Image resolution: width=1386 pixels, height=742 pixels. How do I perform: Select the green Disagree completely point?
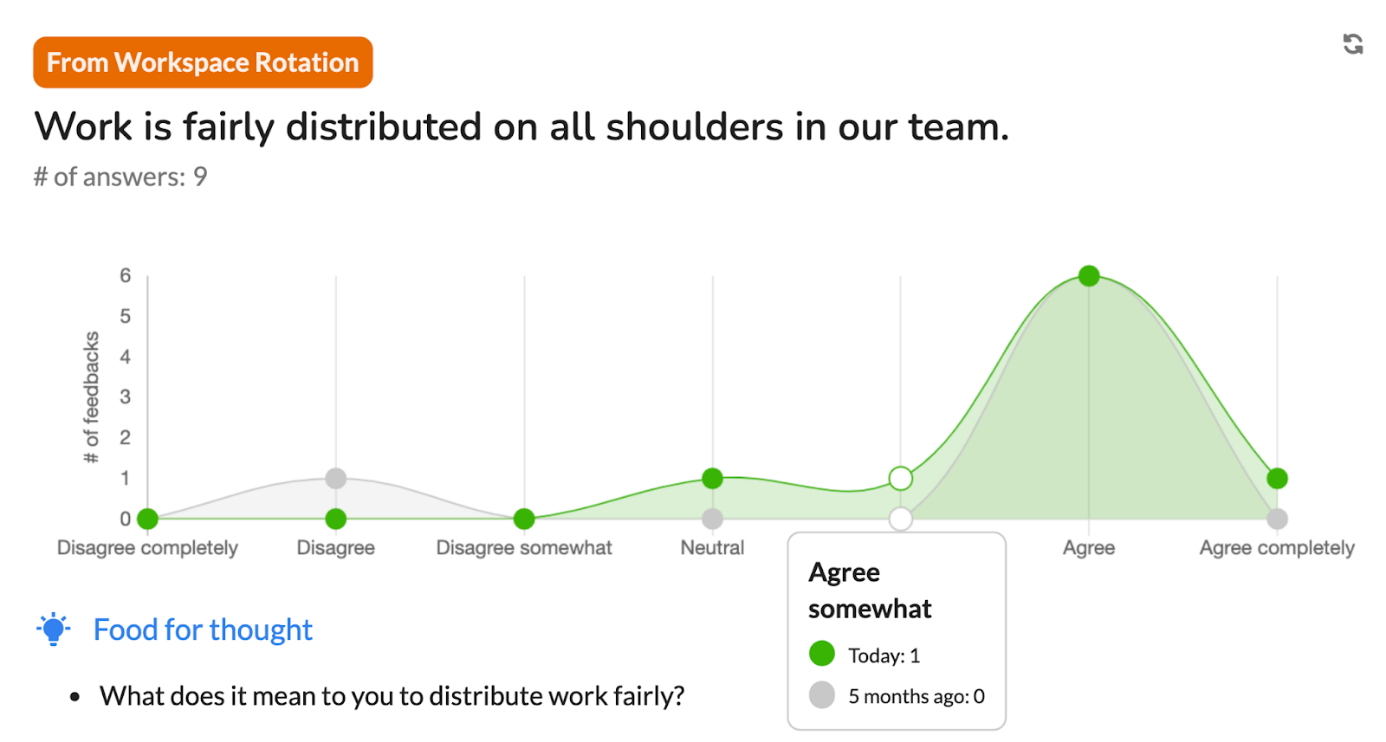pos(148,519)
